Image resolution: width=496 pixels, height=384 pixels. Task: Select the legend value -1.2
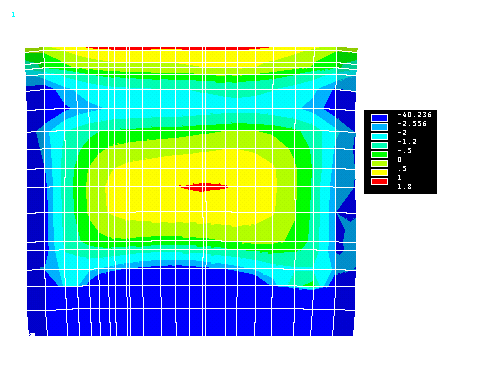407,142
